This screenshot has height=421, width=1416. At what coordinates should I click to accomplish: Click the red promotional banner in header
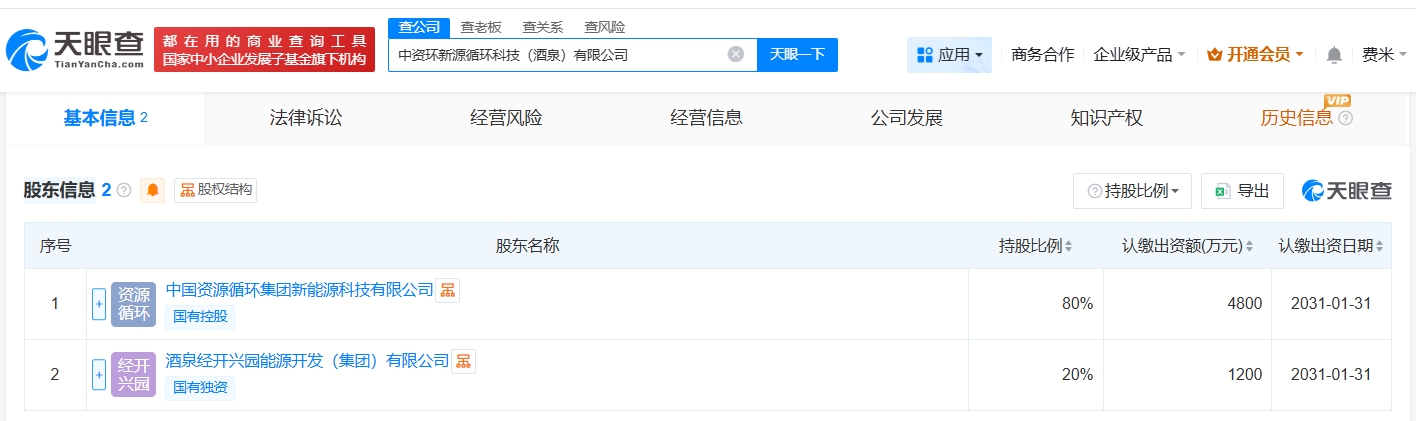tap(264, 50)
